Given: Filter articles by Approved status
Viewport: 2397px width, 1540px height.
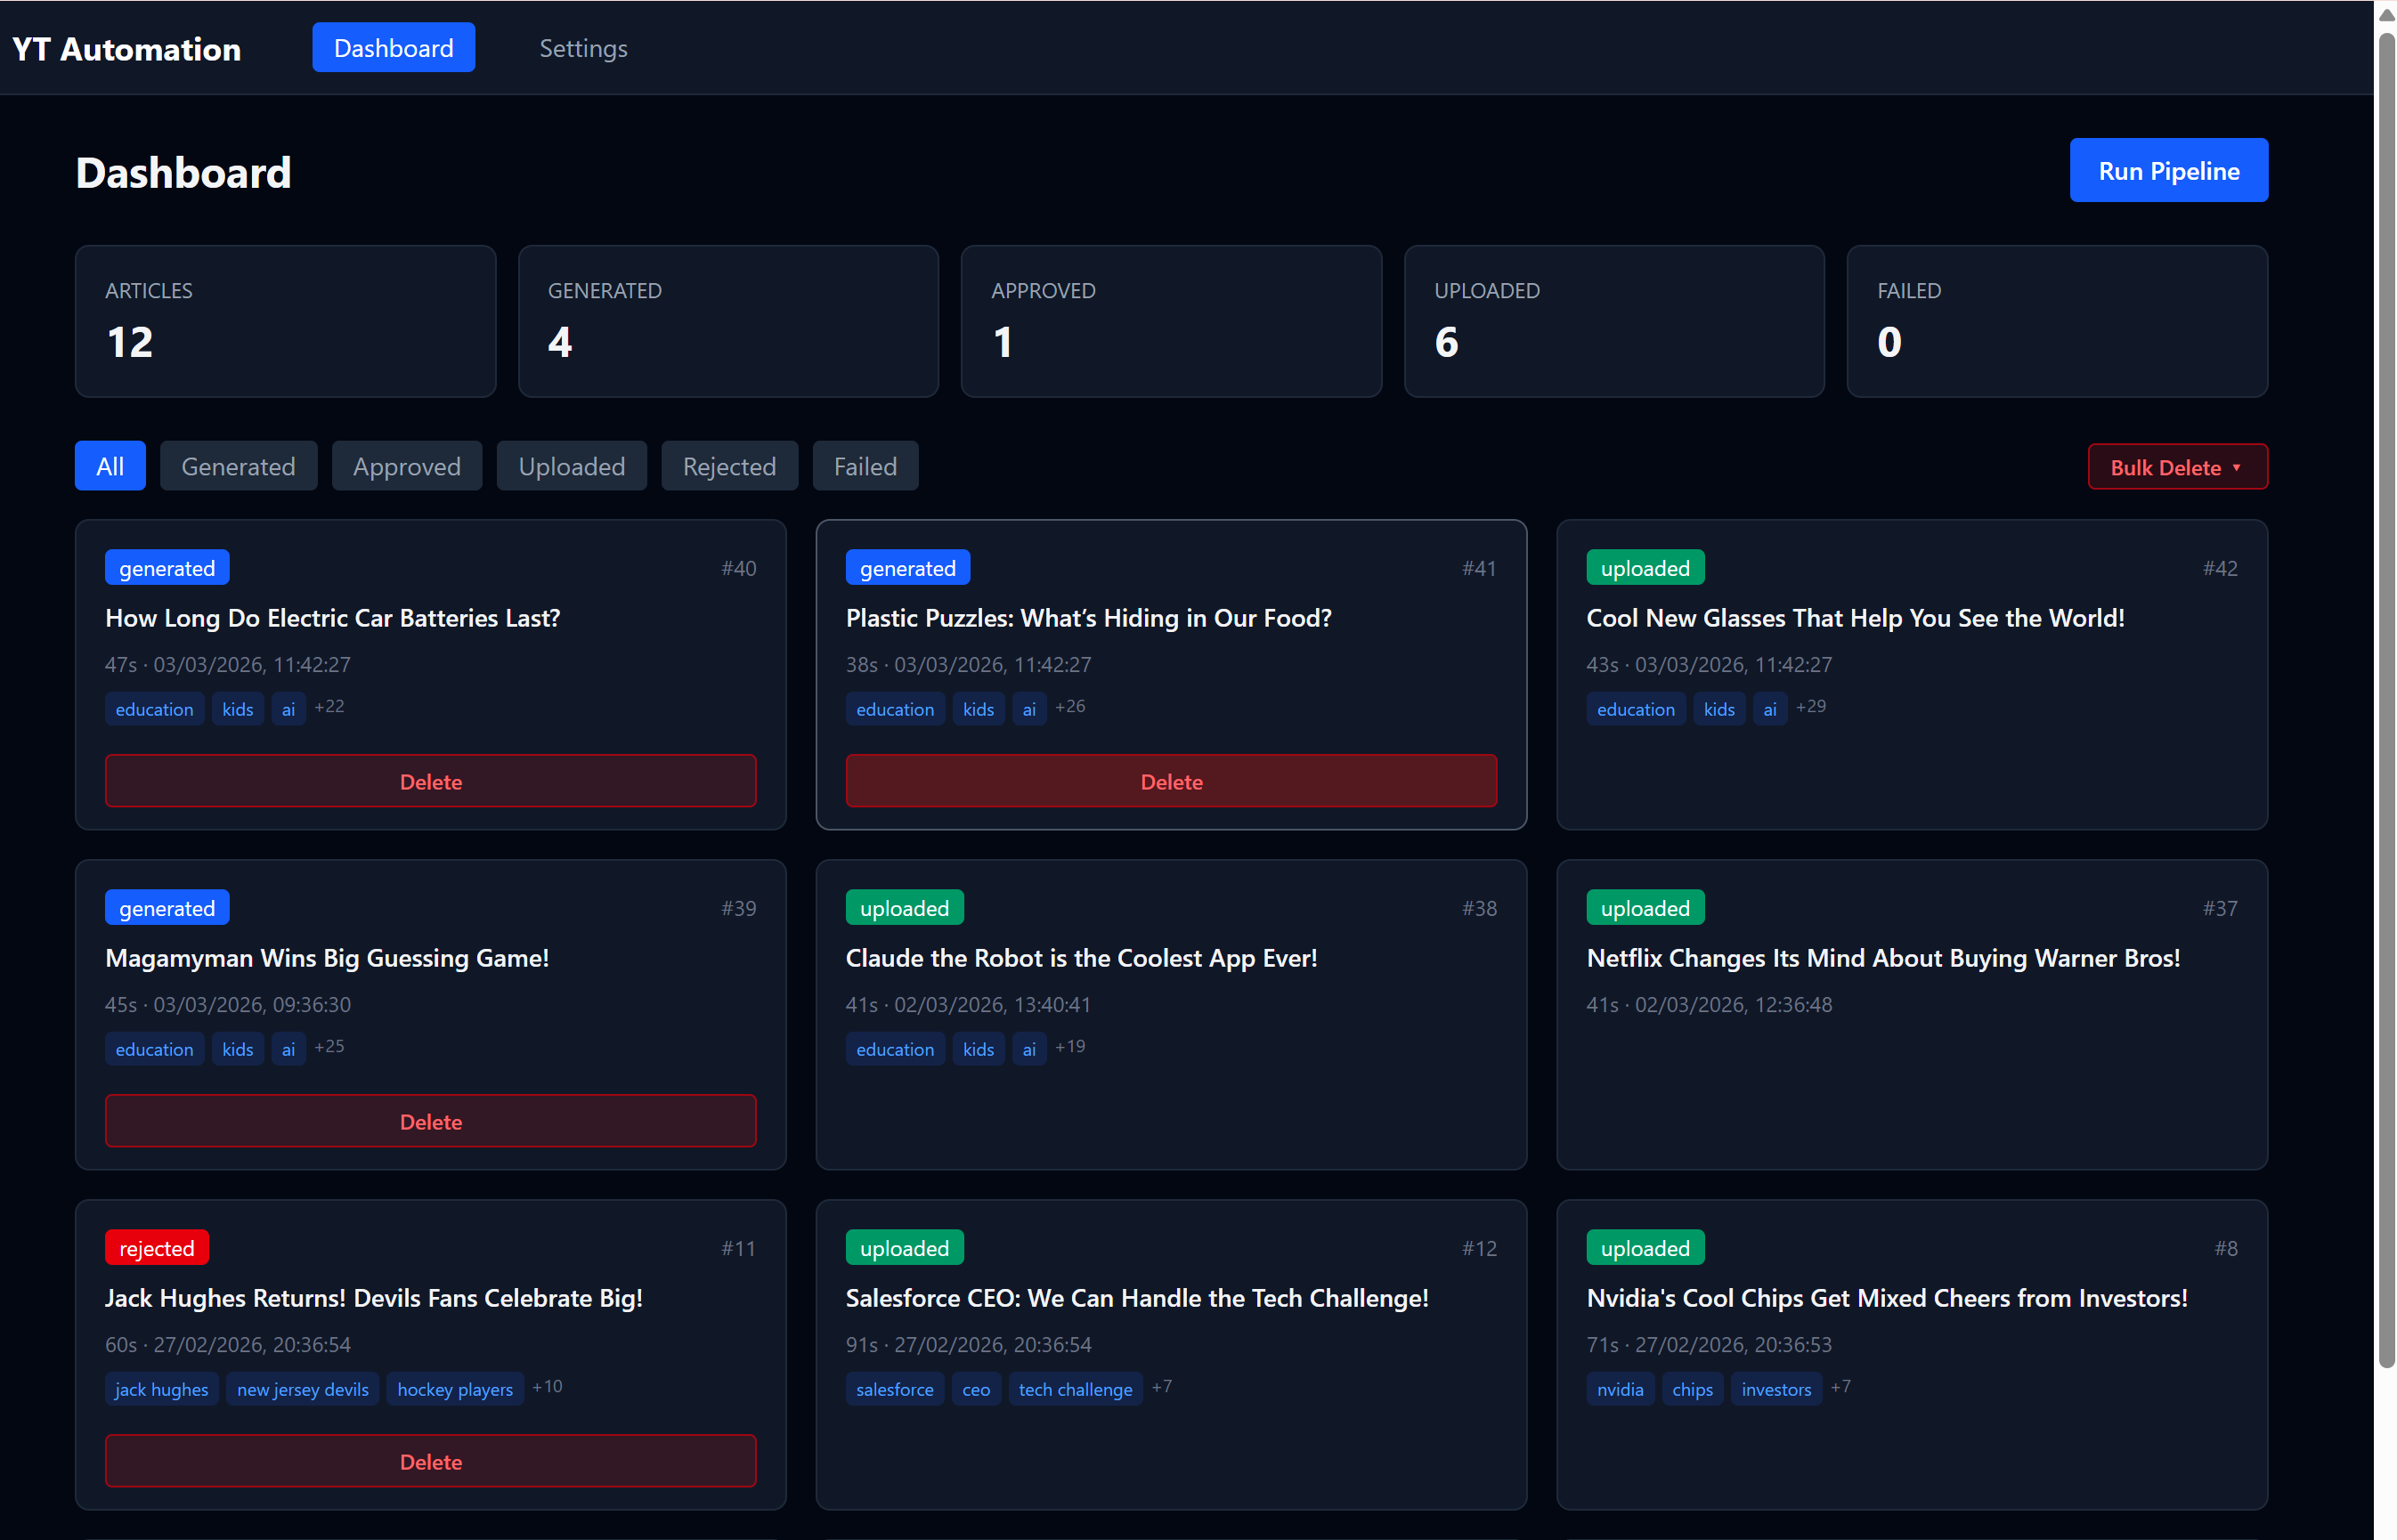Looking at the screenshot, I should pyautogui.click(x=406, y=466).
